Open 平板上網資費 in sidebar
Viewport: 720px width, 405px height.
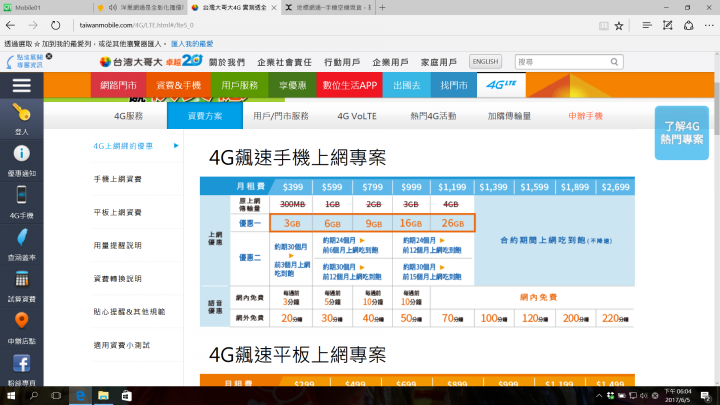tap(118, 212)
